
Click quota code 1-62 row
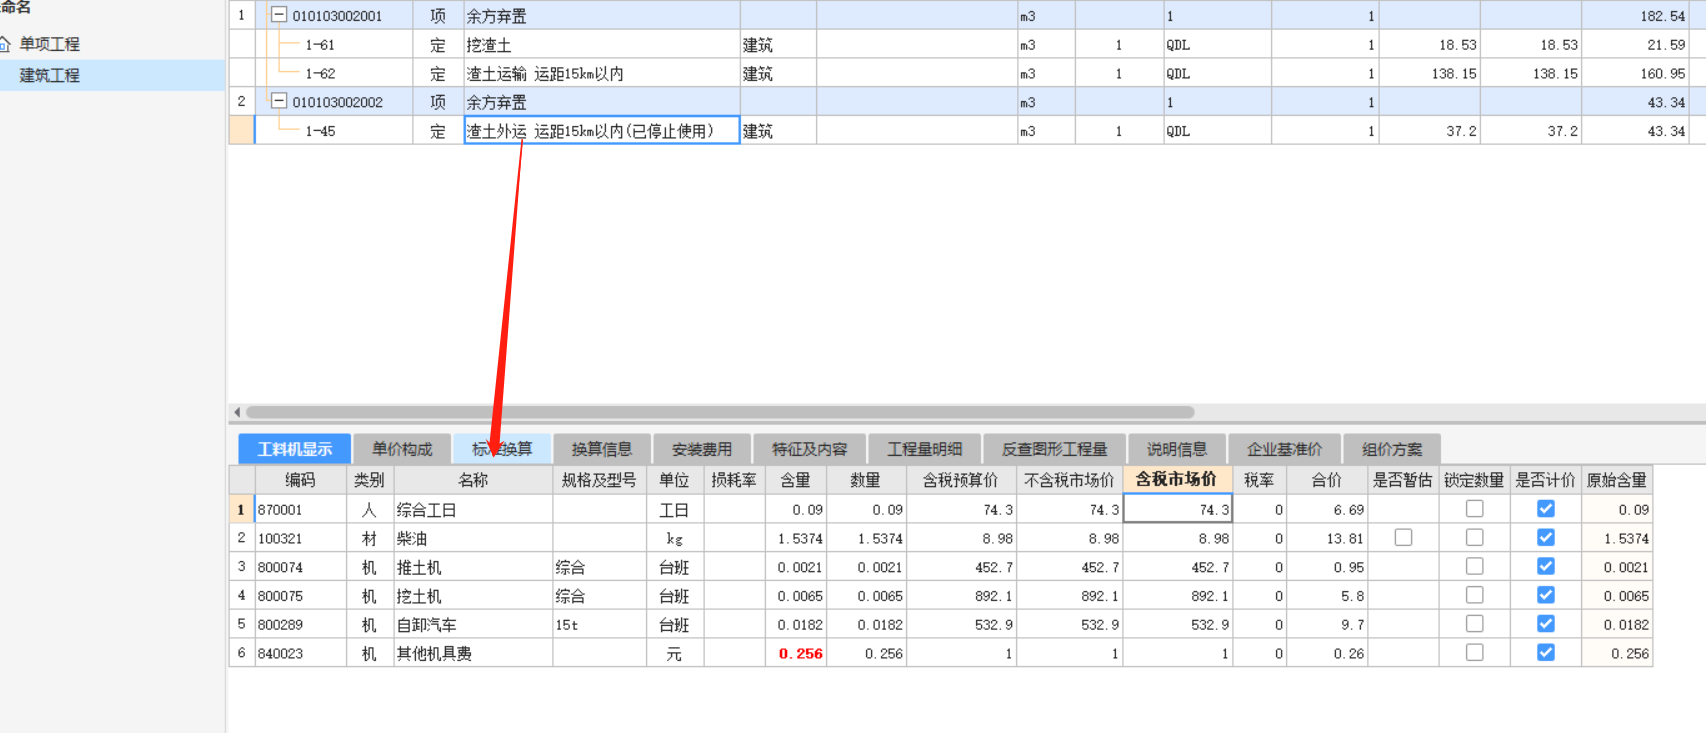coord(320,74)
